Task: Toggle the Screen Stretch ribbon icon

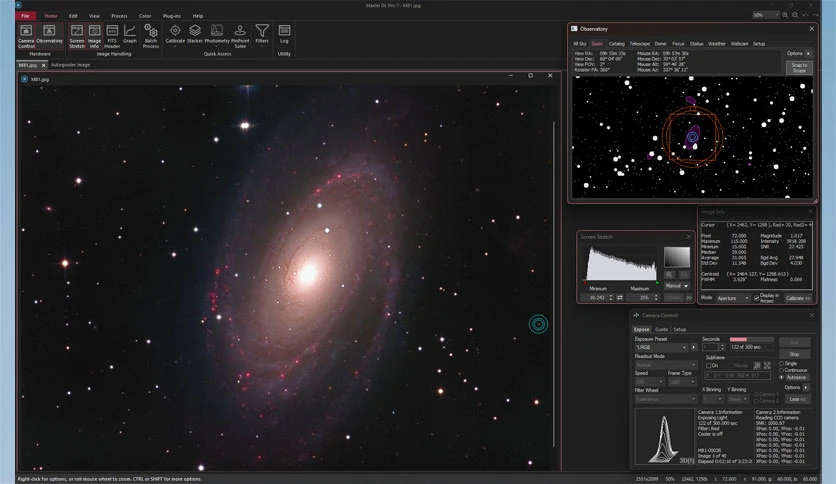Action: coord(77,35)
